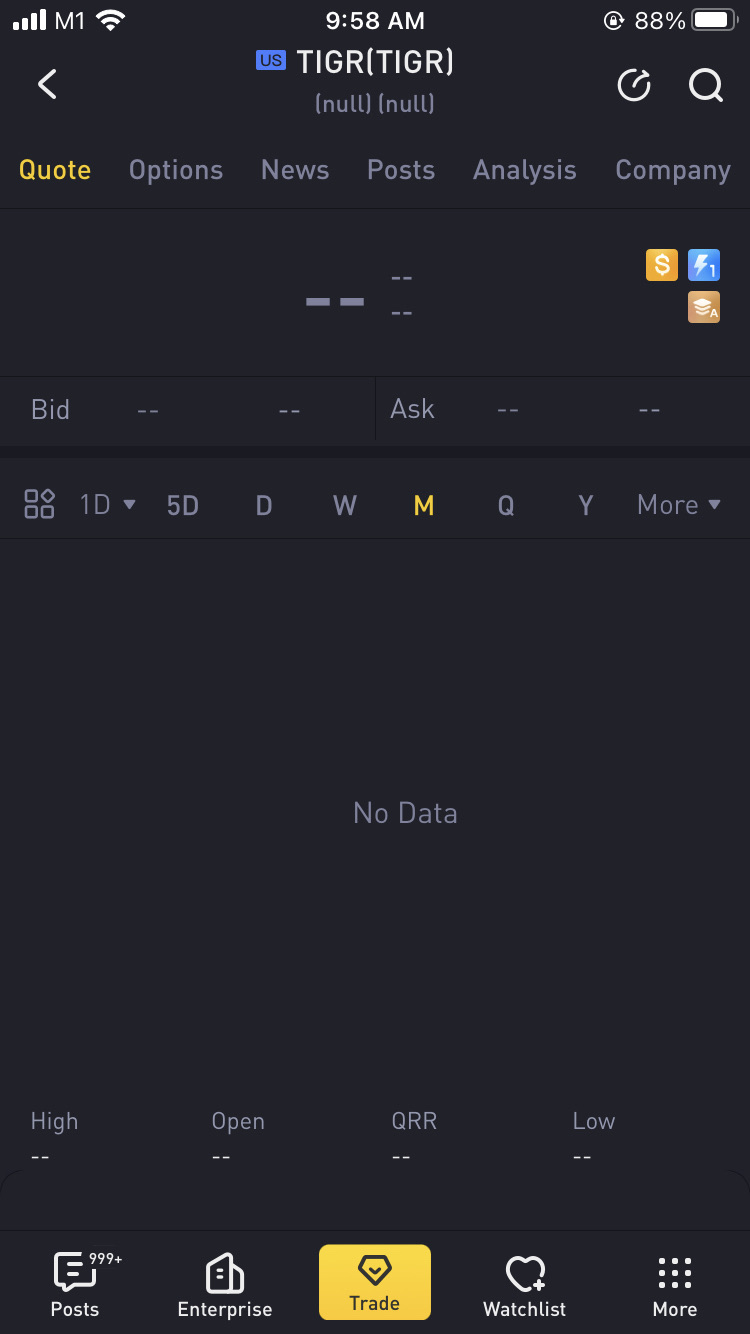Tap the yellow Trade button
This screenshot has height=1334, width=750.
coord(375,1282)
